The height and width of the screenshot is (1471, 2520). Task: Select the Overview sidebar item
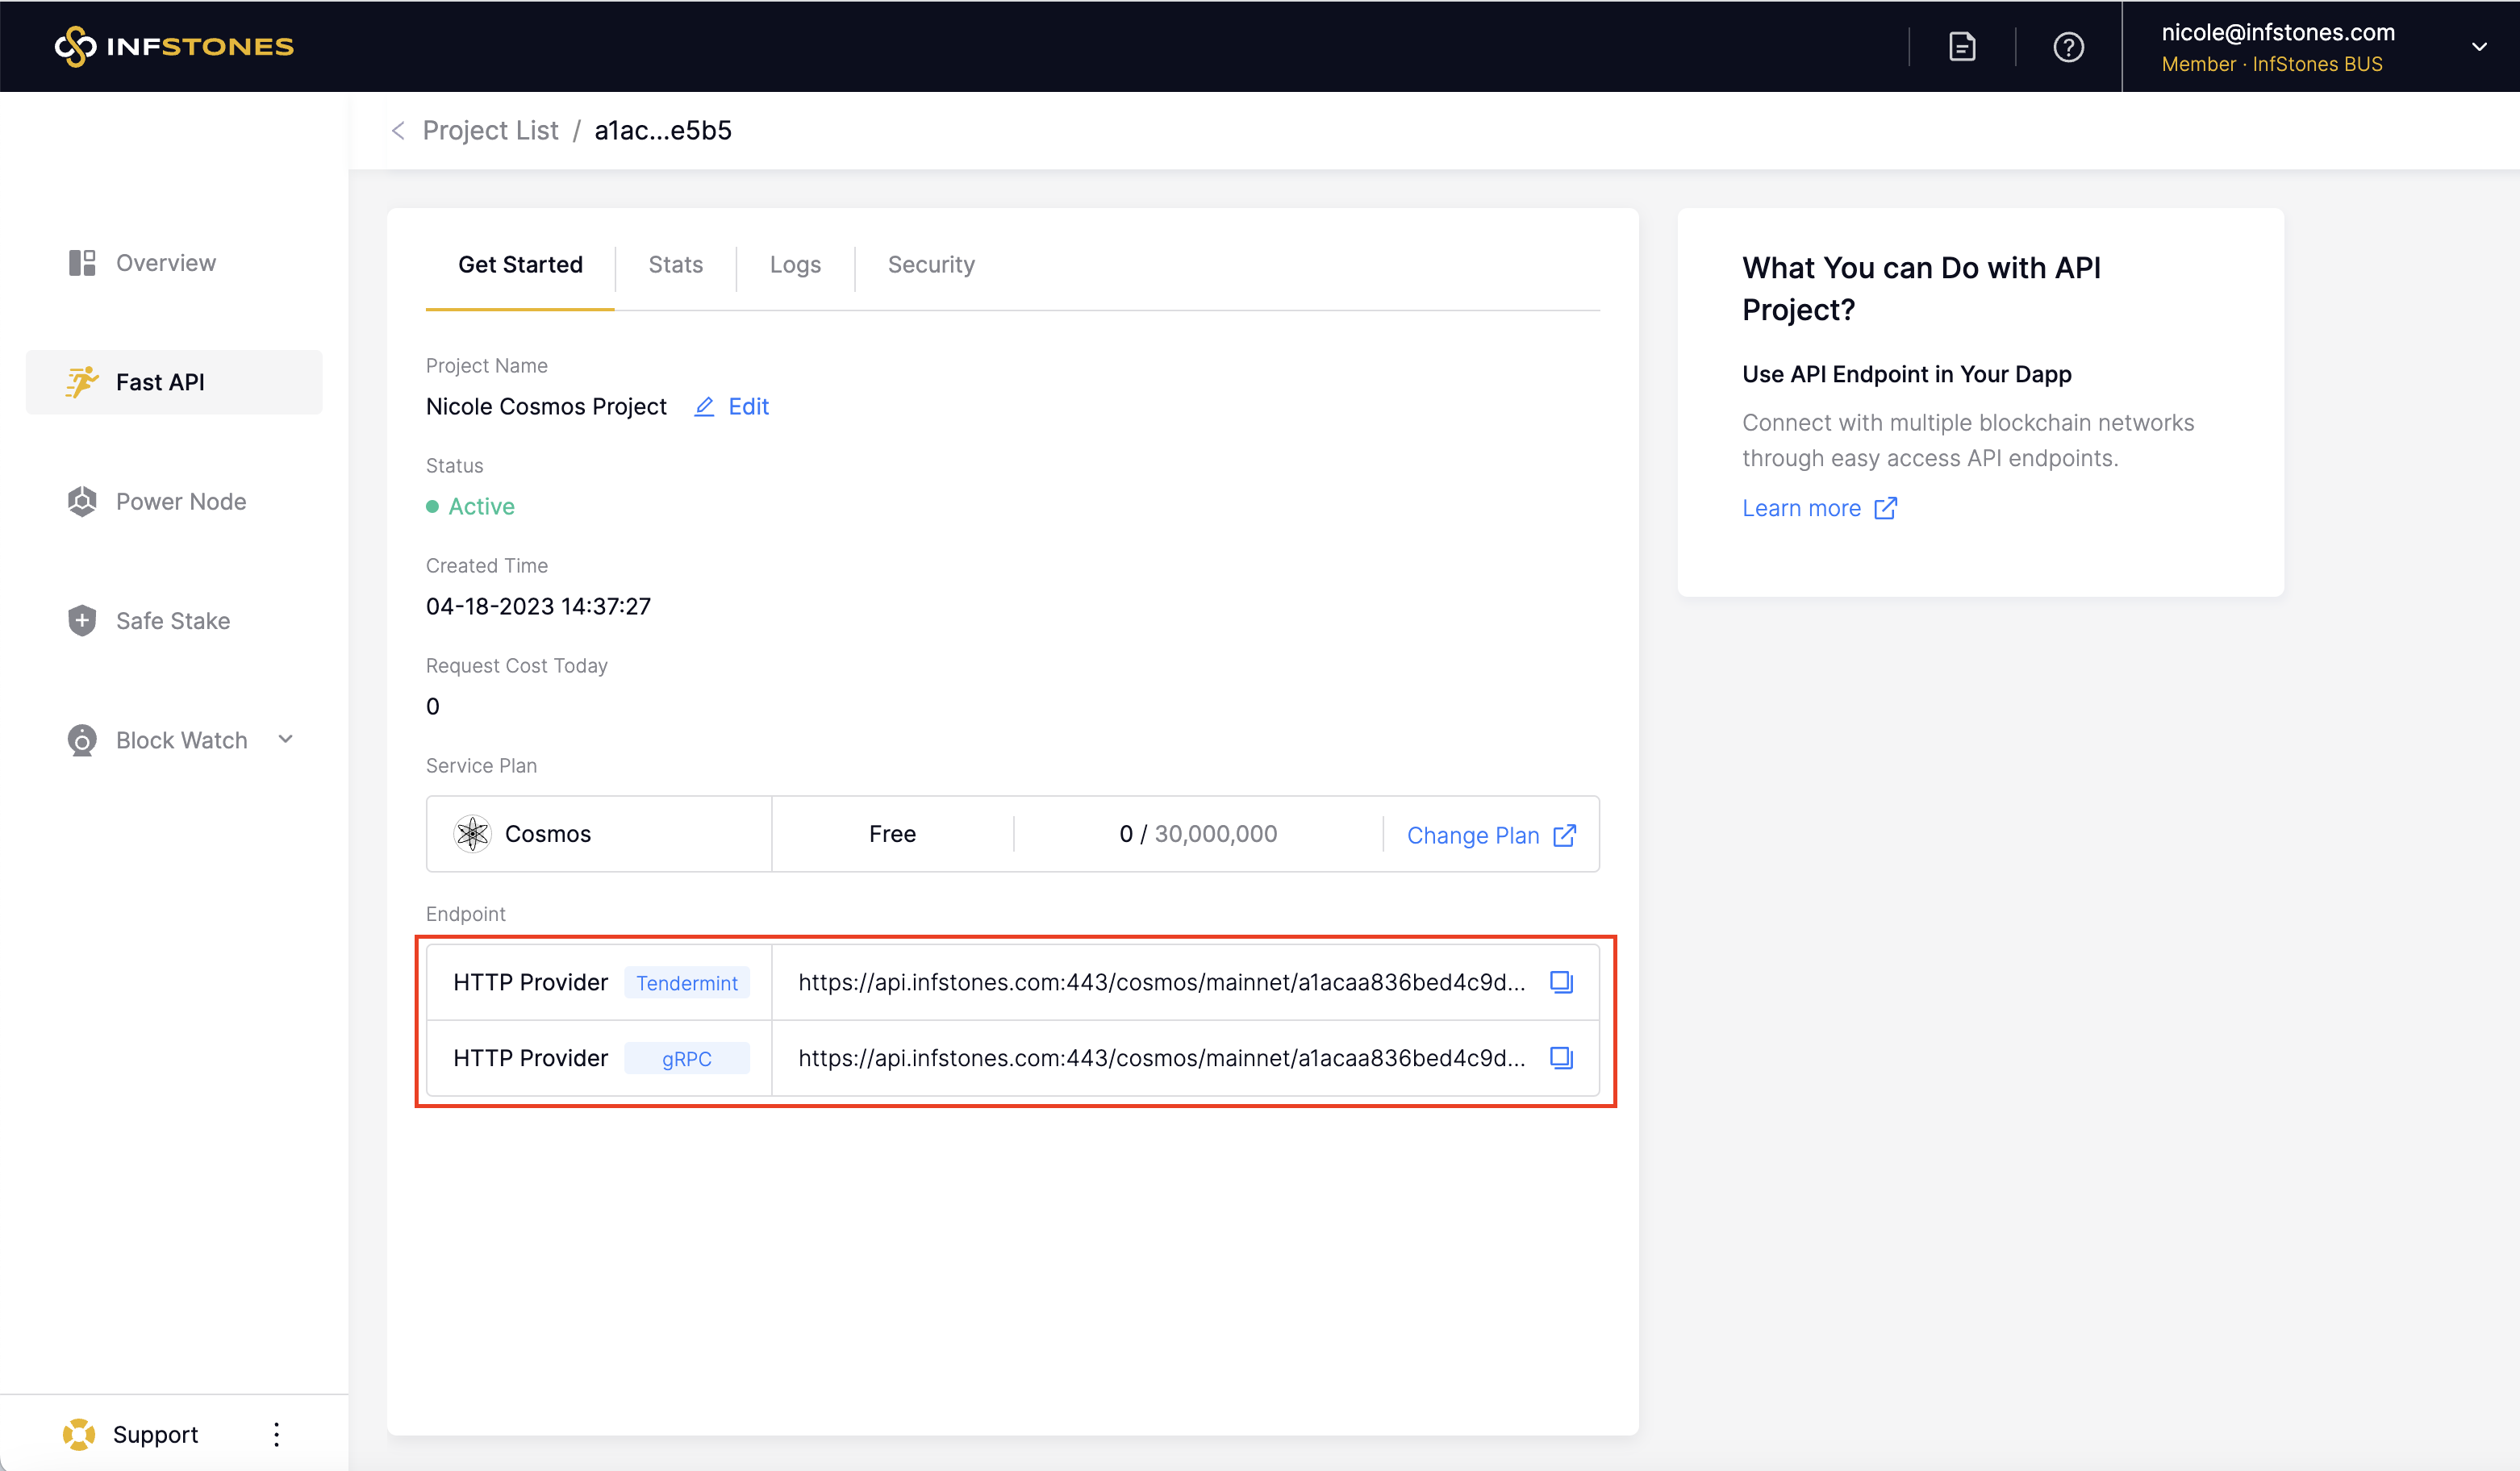pos(165,263)
